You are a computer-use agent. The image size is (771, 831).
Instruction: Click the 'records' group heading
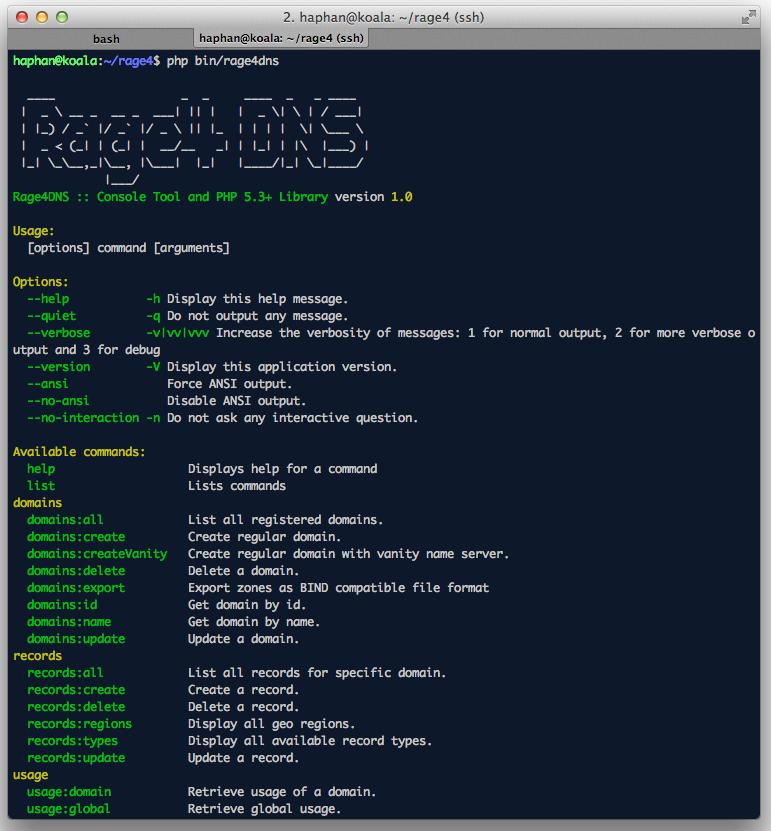pyautogui.click(x=37, y=656)
